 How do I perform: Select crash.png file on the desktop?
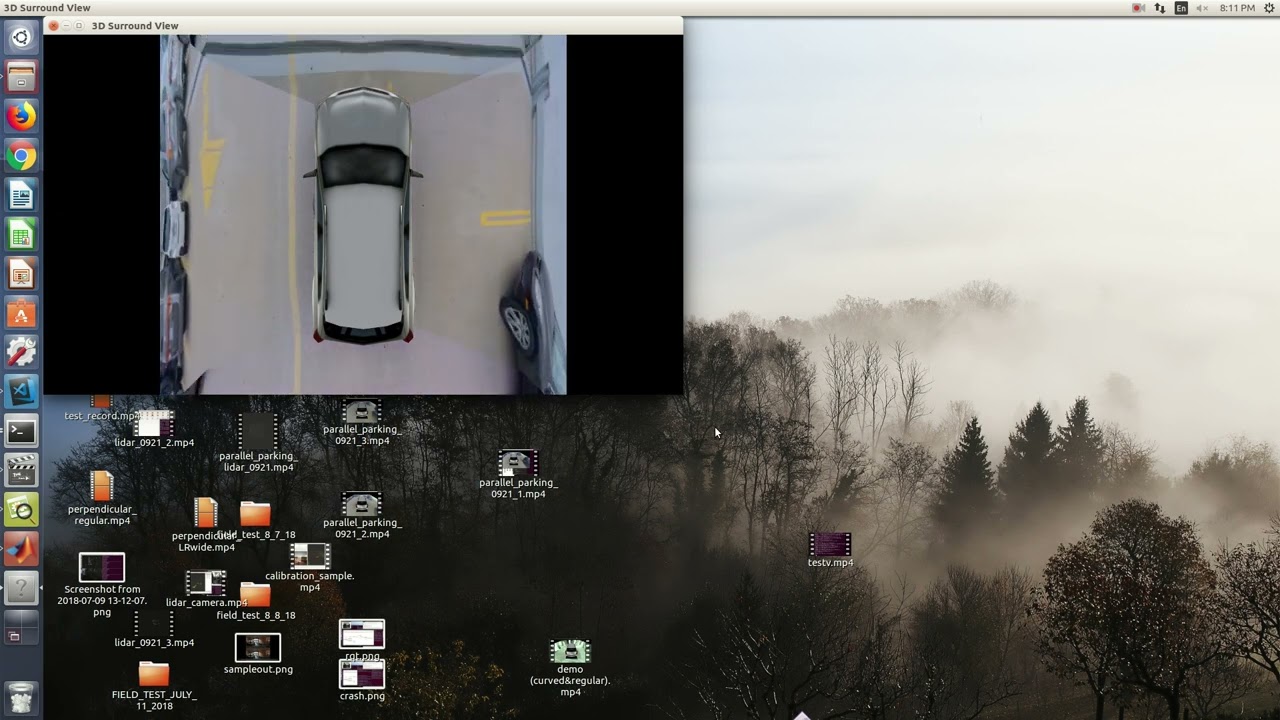tap(362, 681)
